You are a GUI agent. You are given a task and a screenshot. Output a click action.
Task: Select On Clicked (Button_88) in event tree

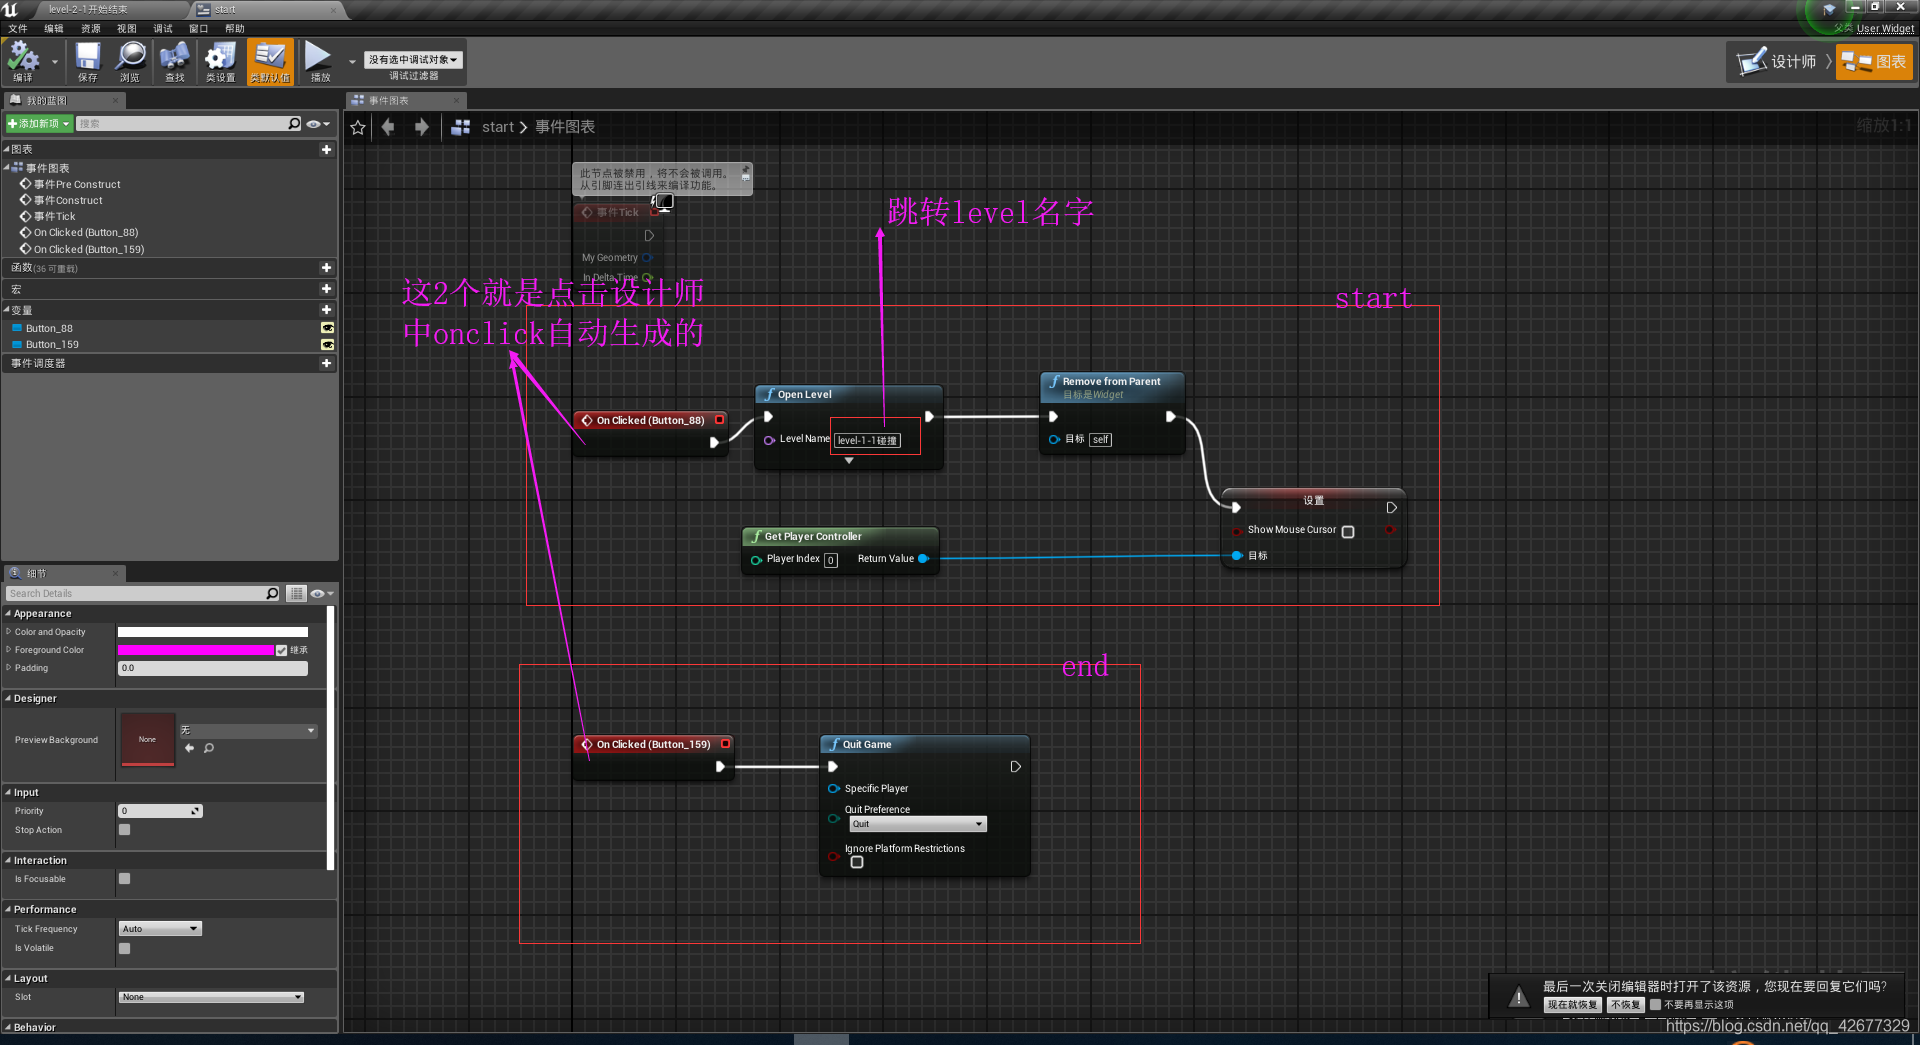click(x=86, y=232)
